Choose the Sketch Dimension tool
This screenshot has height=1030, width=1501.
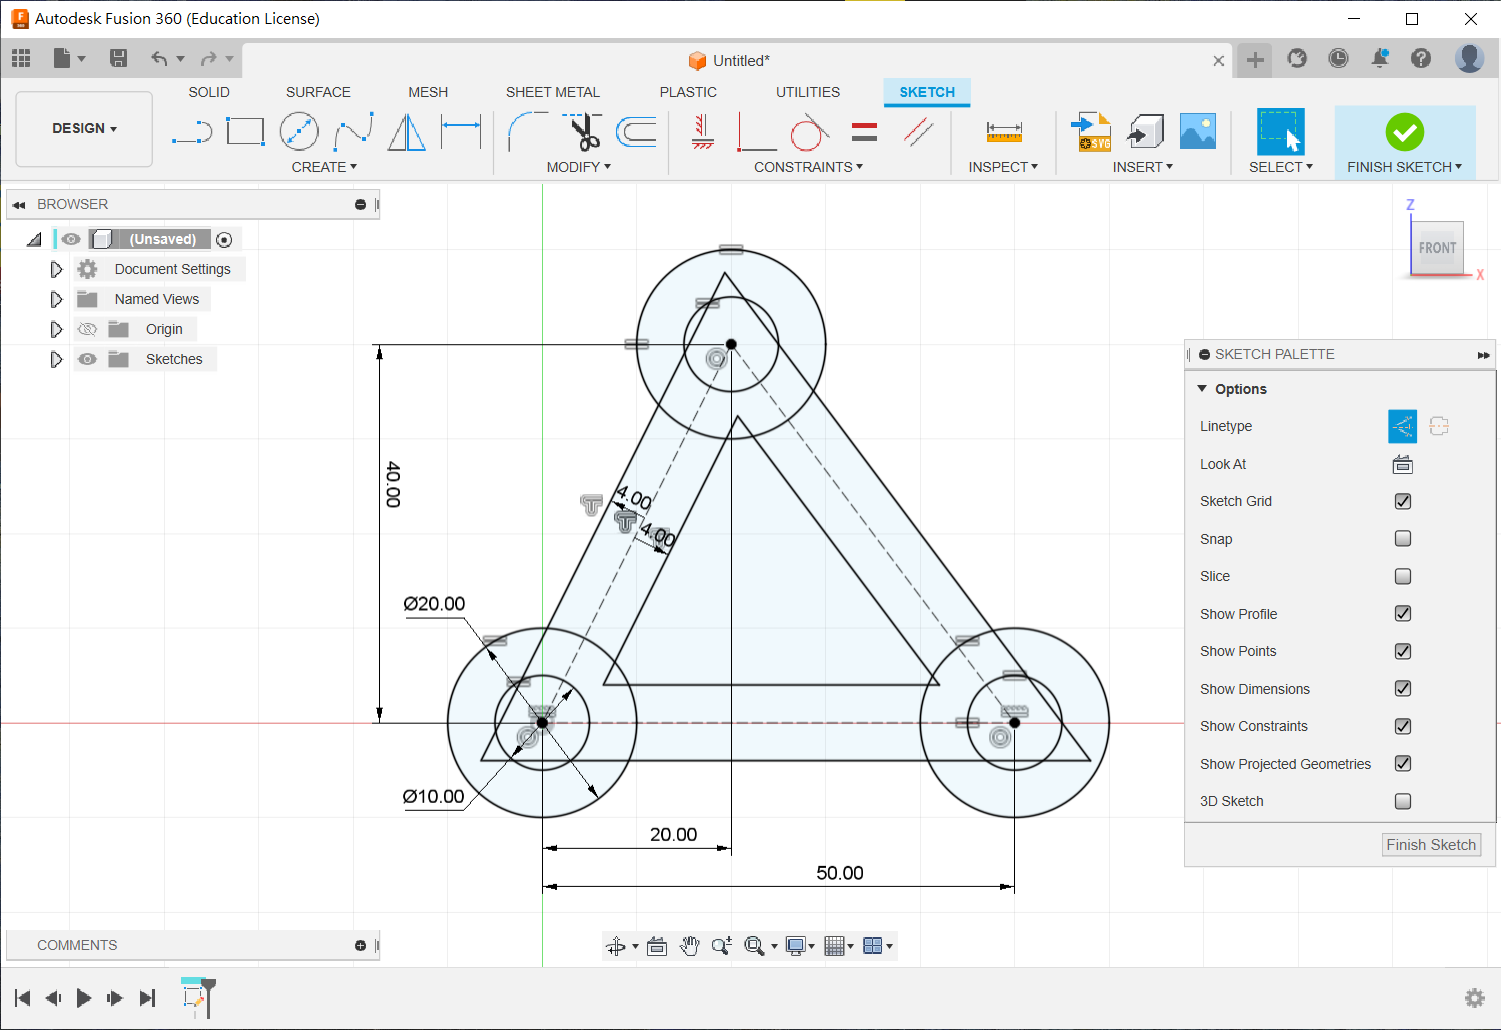point(461,132)
